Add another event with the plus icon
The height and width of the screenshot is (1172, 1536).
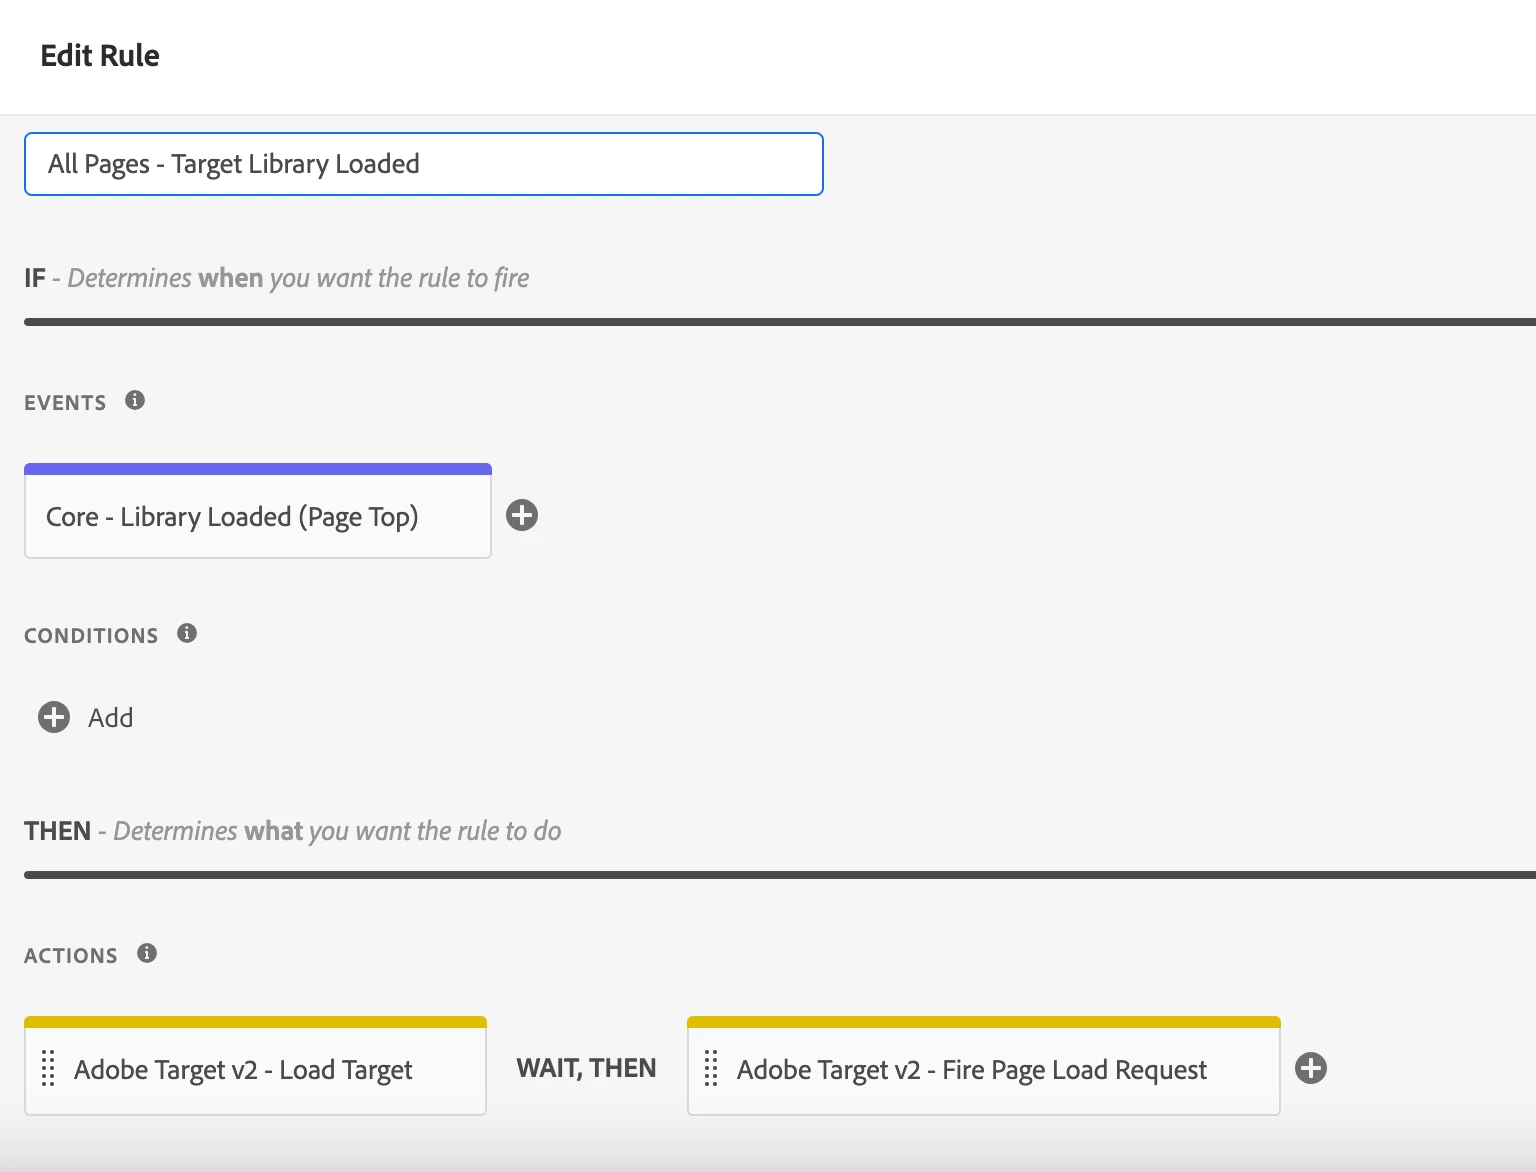pos(522,515)
